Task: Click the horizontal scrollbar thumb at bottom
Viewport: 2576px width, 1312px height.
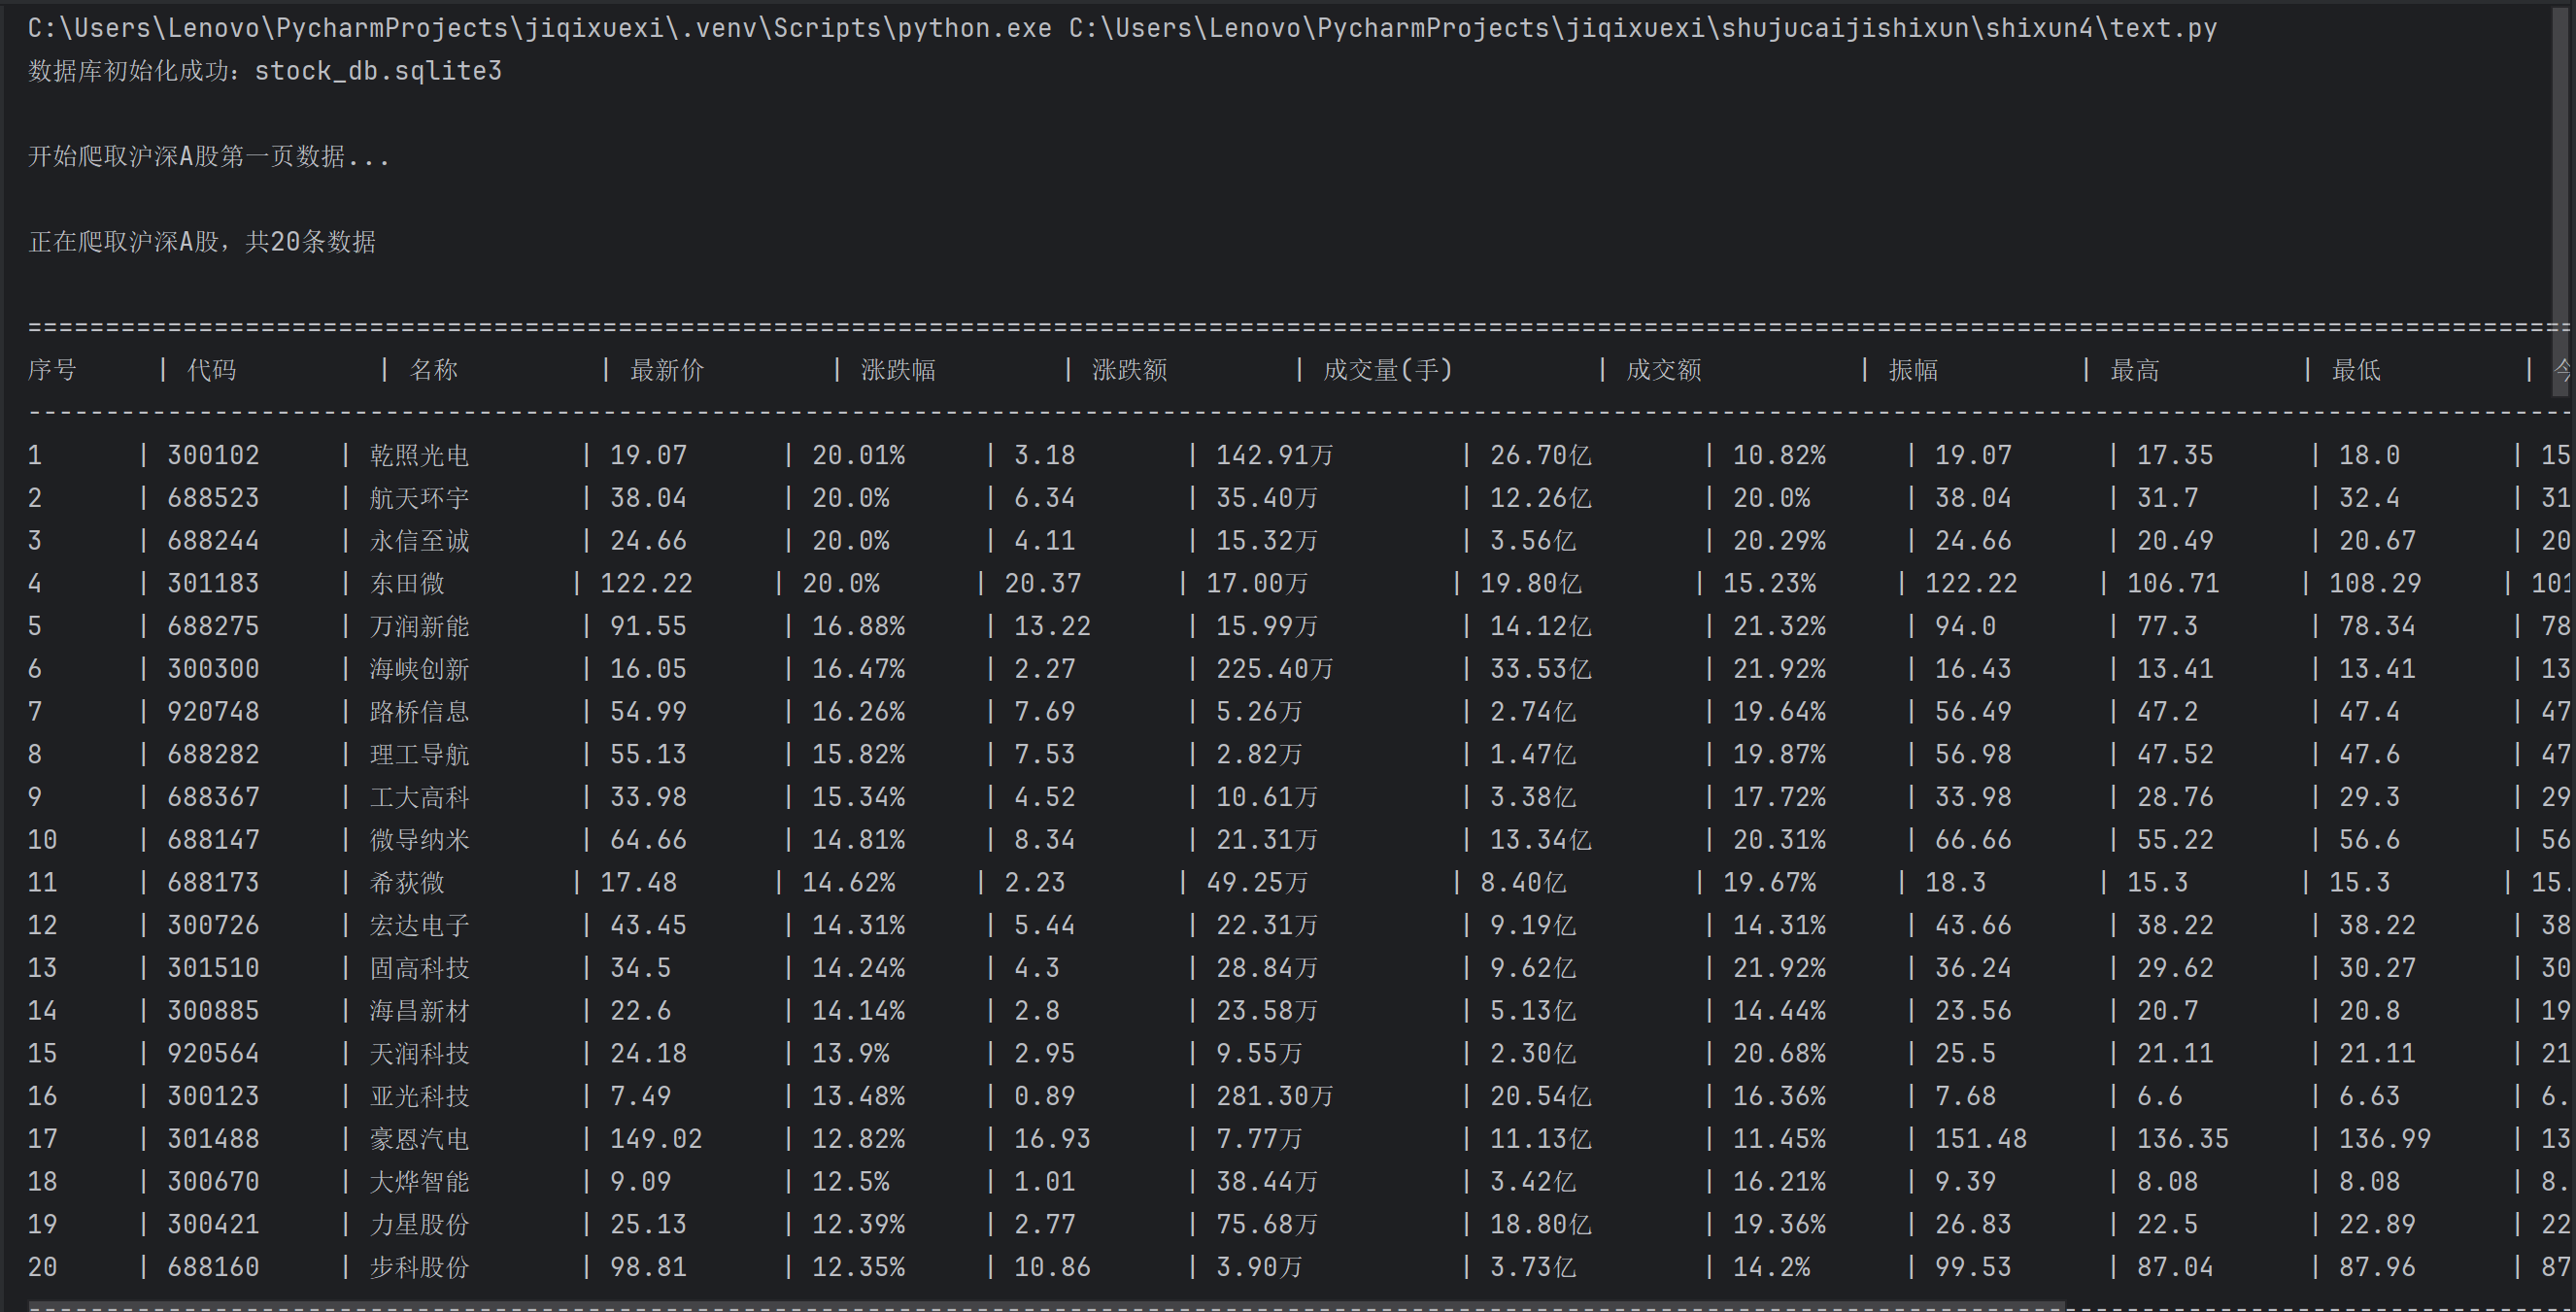Action: 1045,1306
